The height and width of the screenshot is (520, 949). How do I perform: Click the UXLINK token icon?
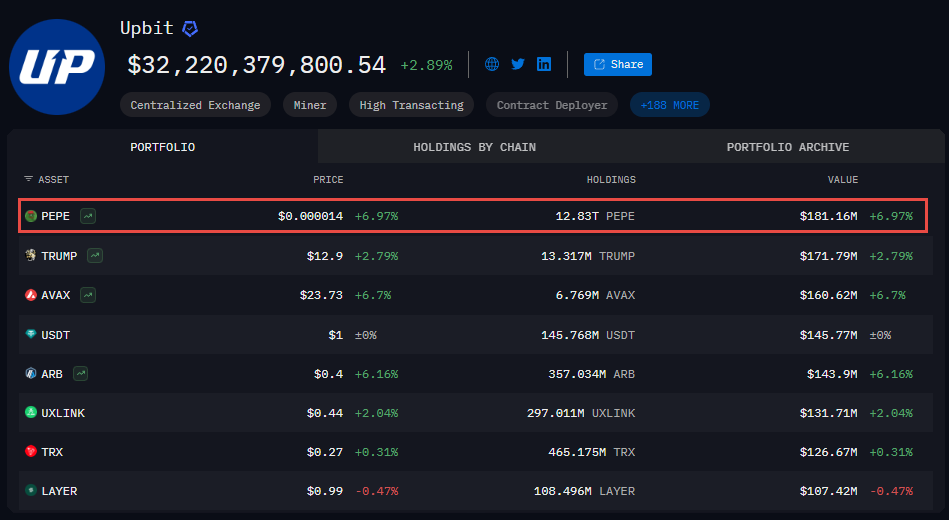pos(31,412)
